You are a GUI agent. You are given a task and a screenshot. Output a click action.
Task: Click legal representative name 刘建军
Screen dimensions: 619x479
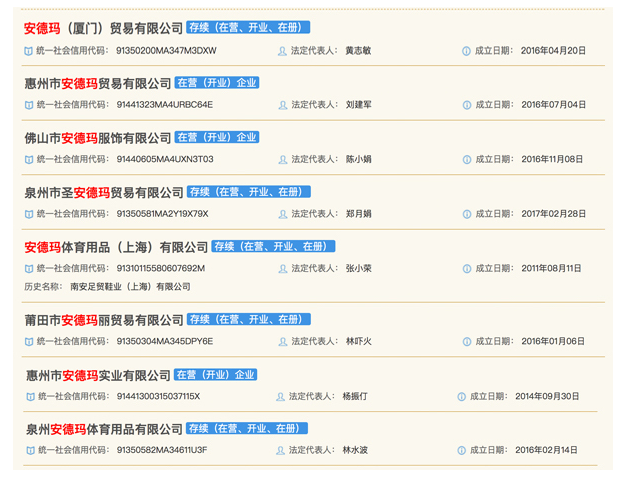click(359, 105)
